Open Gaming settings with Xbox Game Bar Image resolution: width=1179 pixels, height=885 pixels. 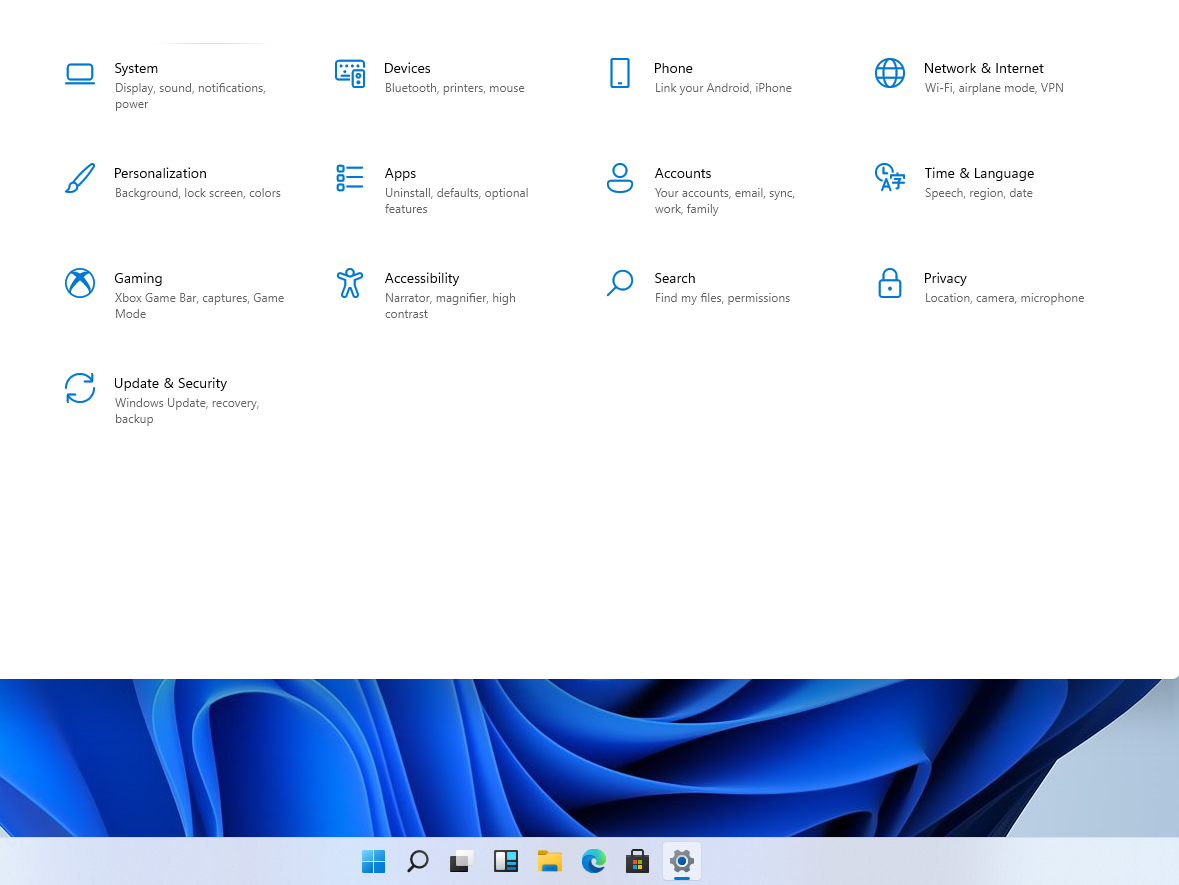tap(138, 278)
